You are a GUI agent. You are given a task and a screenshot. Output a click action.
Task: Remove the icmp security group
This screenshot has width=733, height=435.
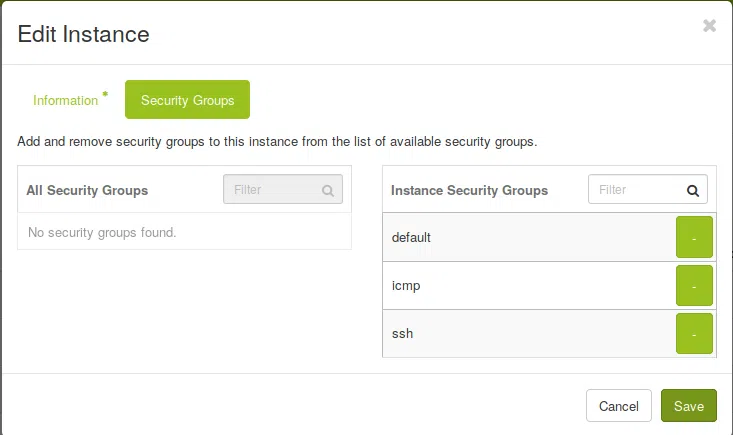[x=694, y=286]
